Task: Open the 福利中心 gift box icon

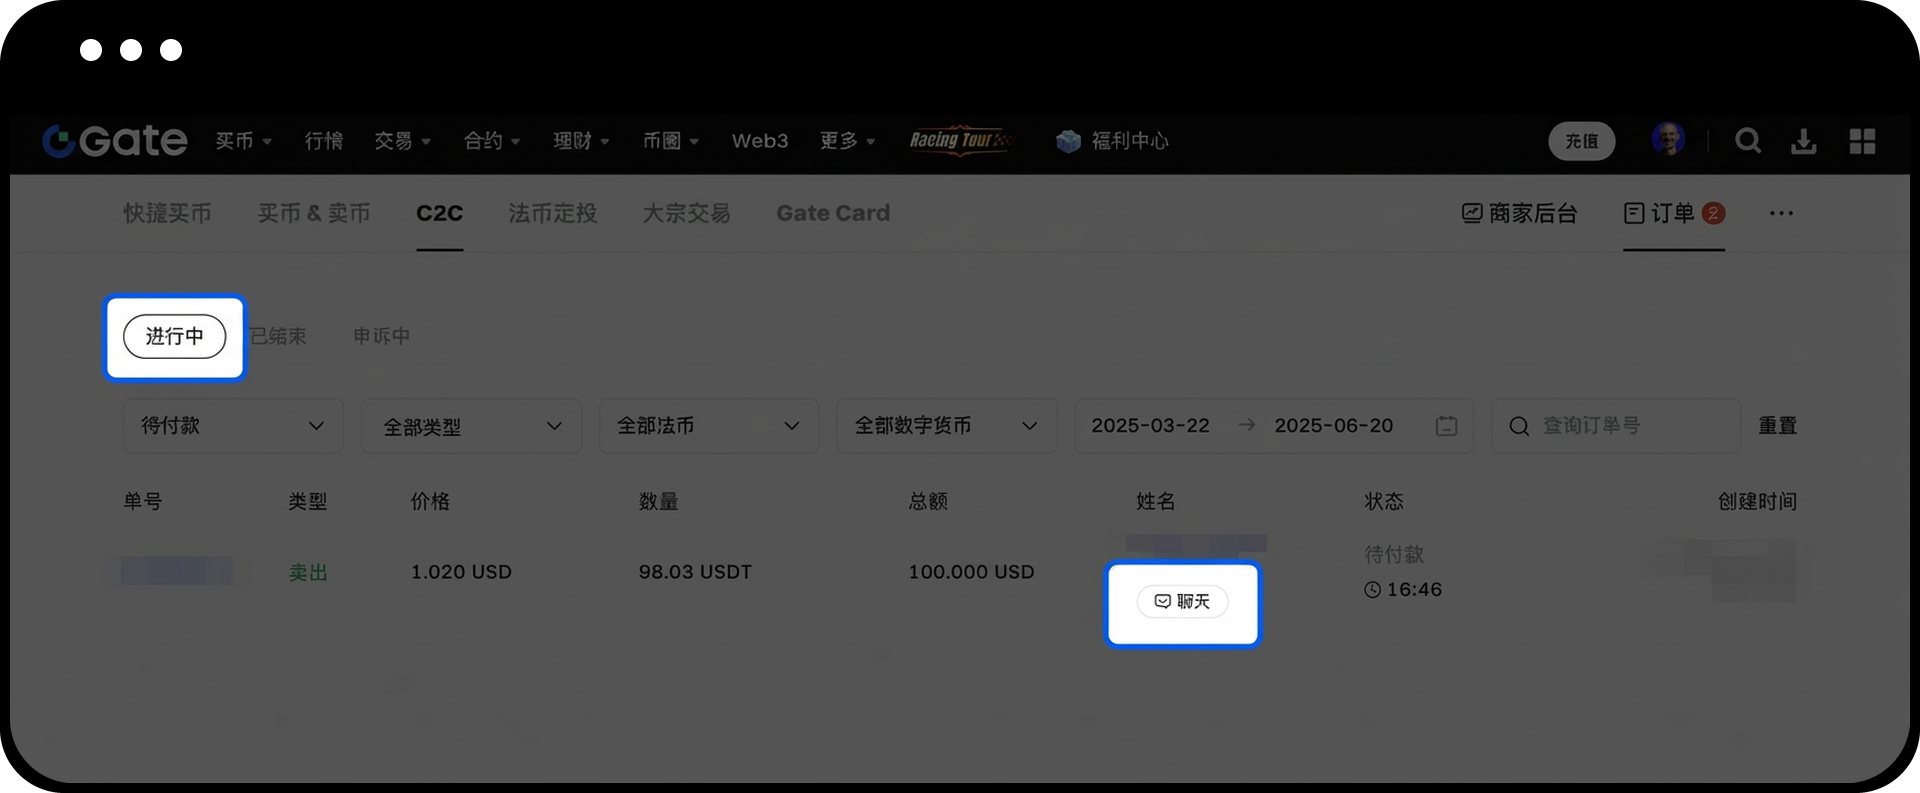Action: click(x=1068, y=141)
